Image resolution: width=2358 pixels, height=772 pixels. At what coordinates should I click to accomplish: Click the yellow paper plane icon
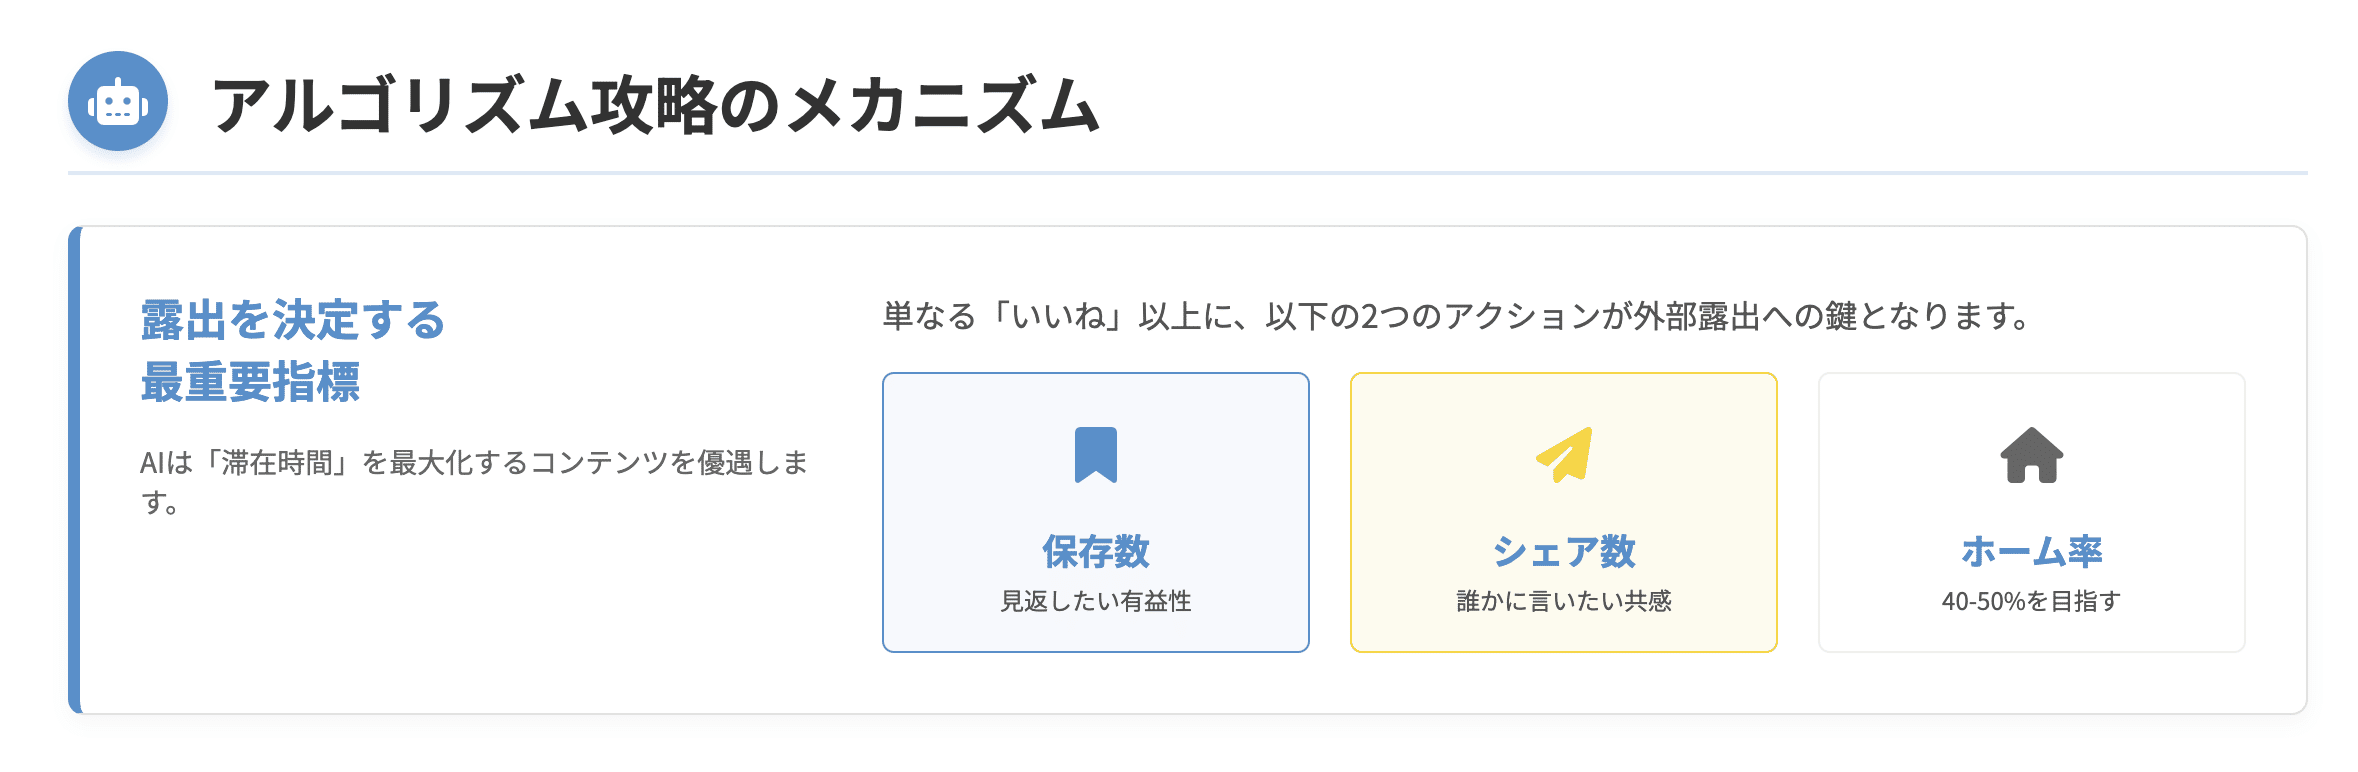[x=1564, y=455]
